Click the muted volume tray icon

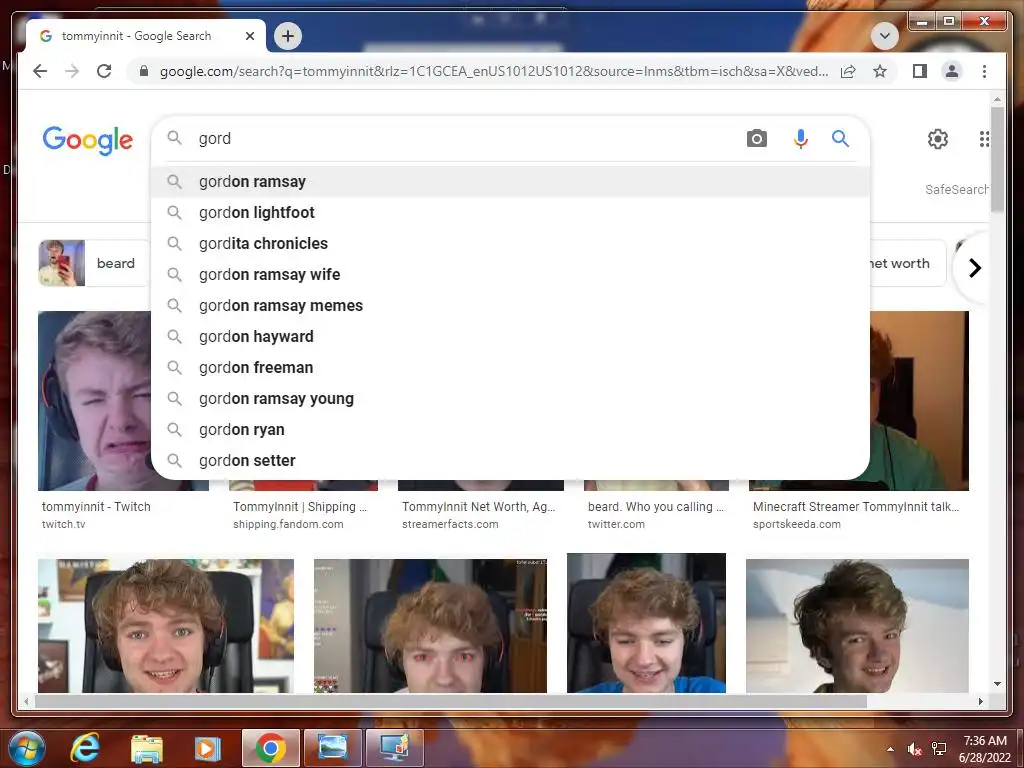(x=914, y=750)
